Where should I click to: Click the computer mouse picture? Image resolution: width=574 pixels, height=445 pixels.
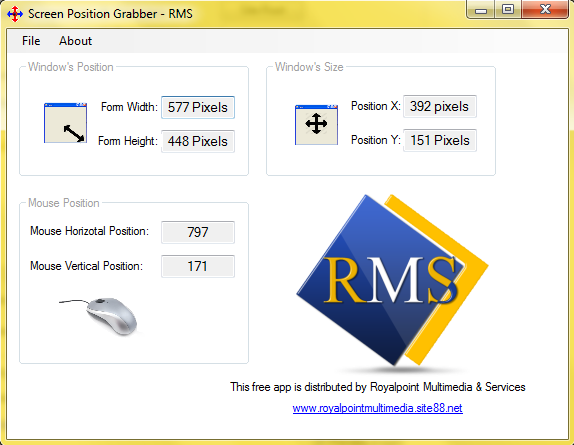point(100,316)
